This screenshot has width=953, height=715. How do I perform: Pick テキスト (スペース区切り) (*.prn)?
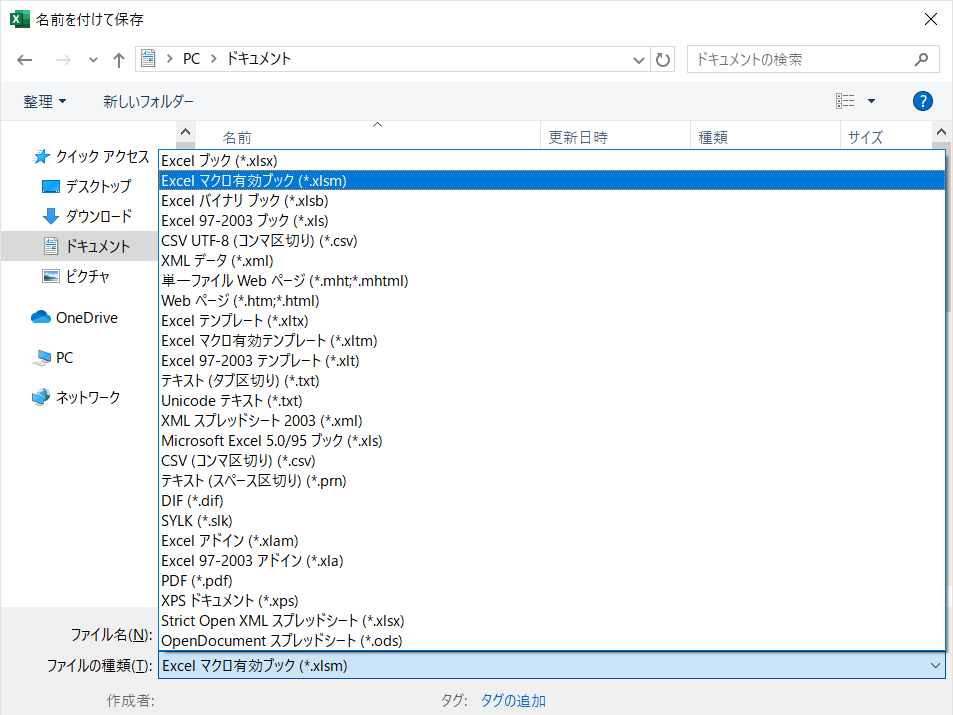point(552,481)
